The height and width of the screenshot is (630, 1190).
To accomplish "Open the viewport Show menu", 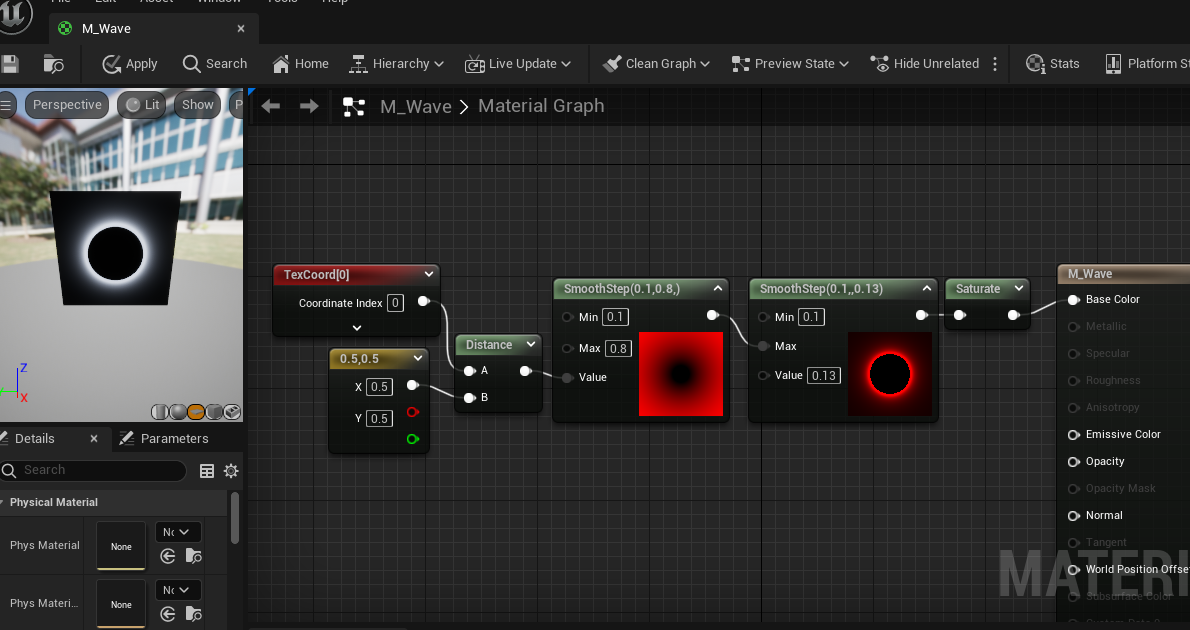I will click(x=197, y=105).
